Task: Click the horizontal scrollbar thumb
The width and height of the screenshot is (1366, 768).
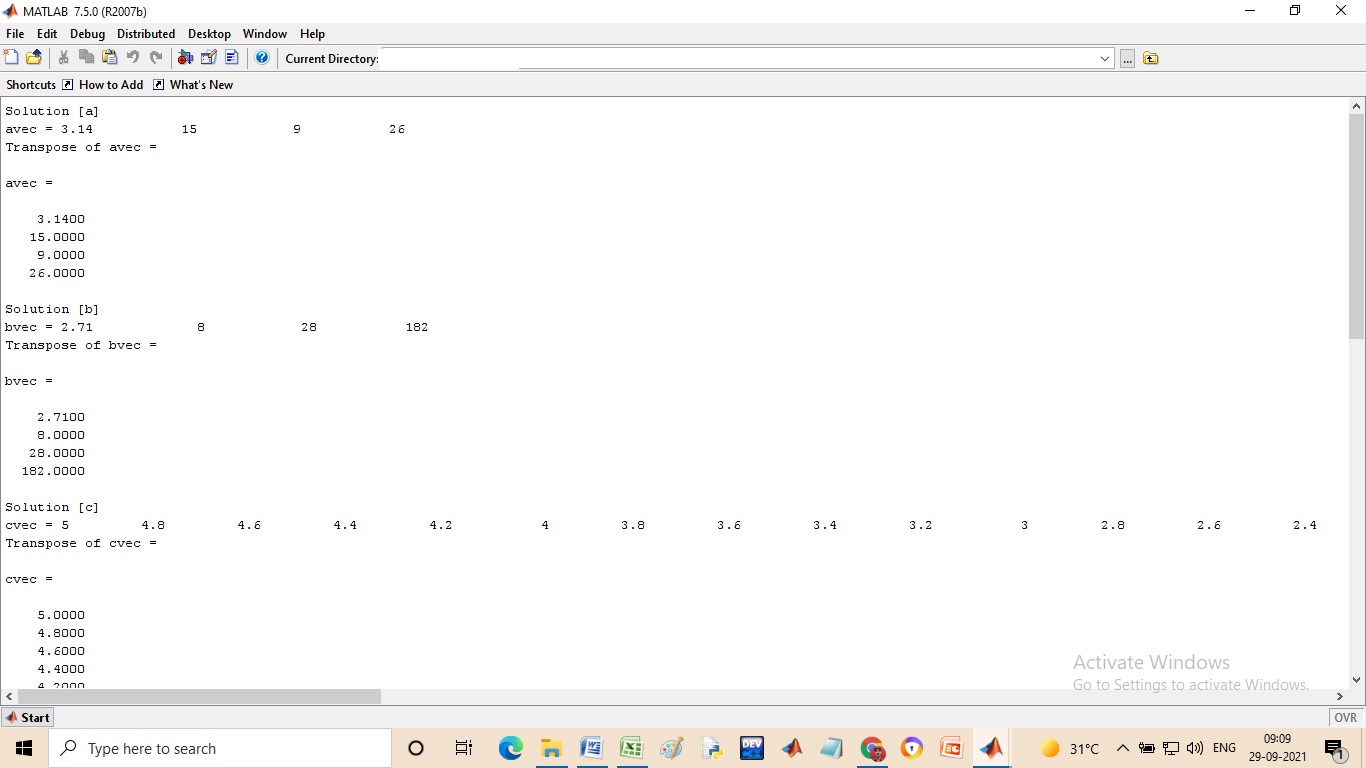Action: [x=199, y=696]
